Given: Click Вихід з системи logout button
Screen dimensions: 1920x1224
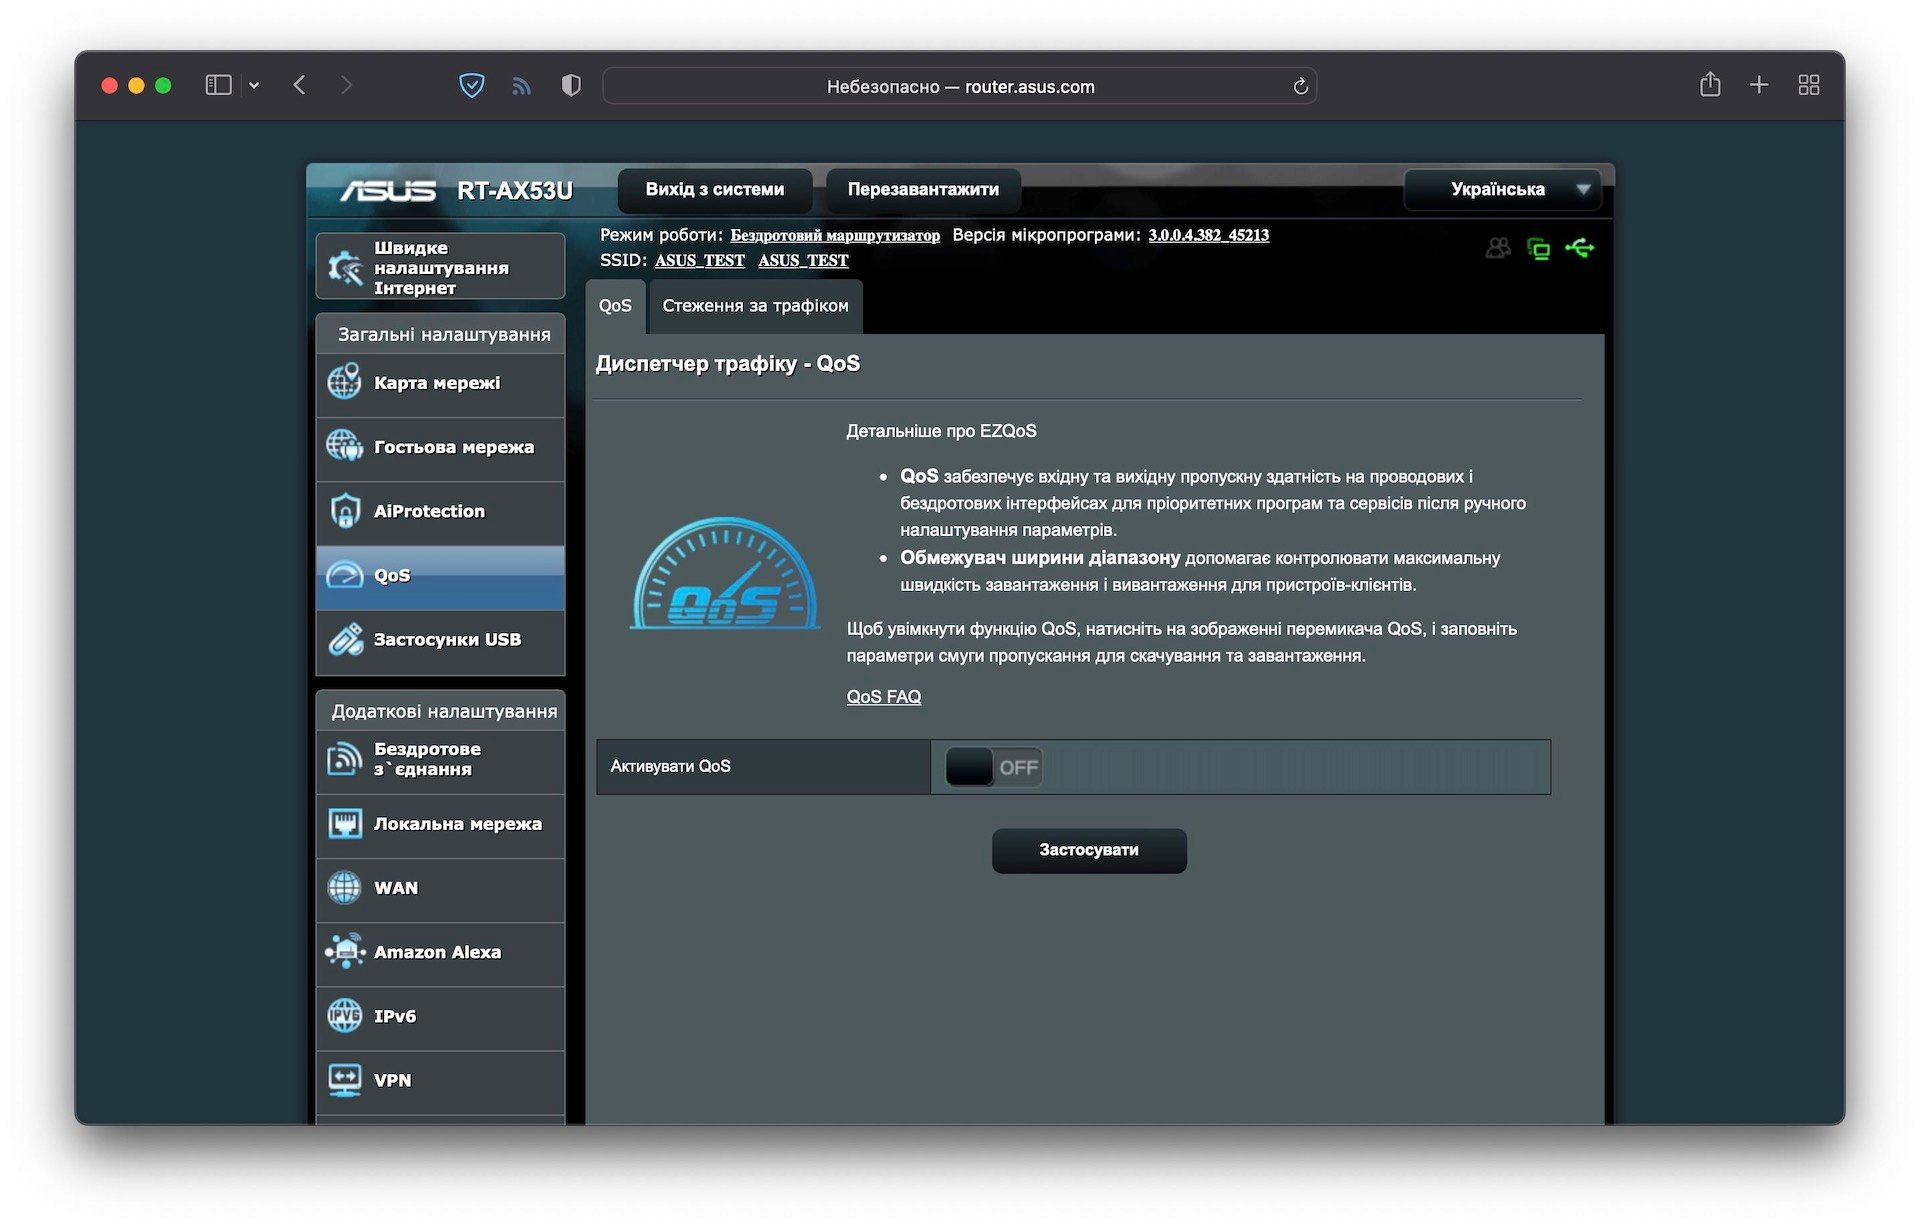Looking at the screenshot, I should [715, 190].
